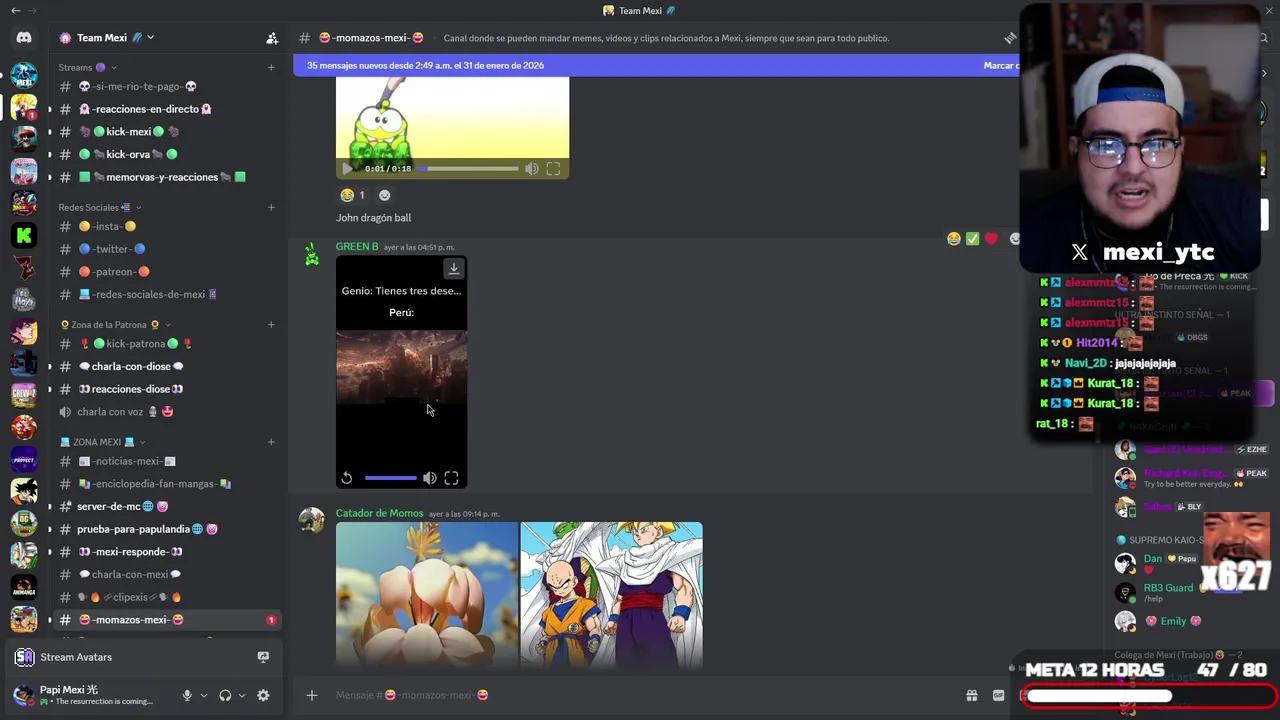Open user settings gear icon
Viewport: 1280px width, 720px height.
coord(263,695)
